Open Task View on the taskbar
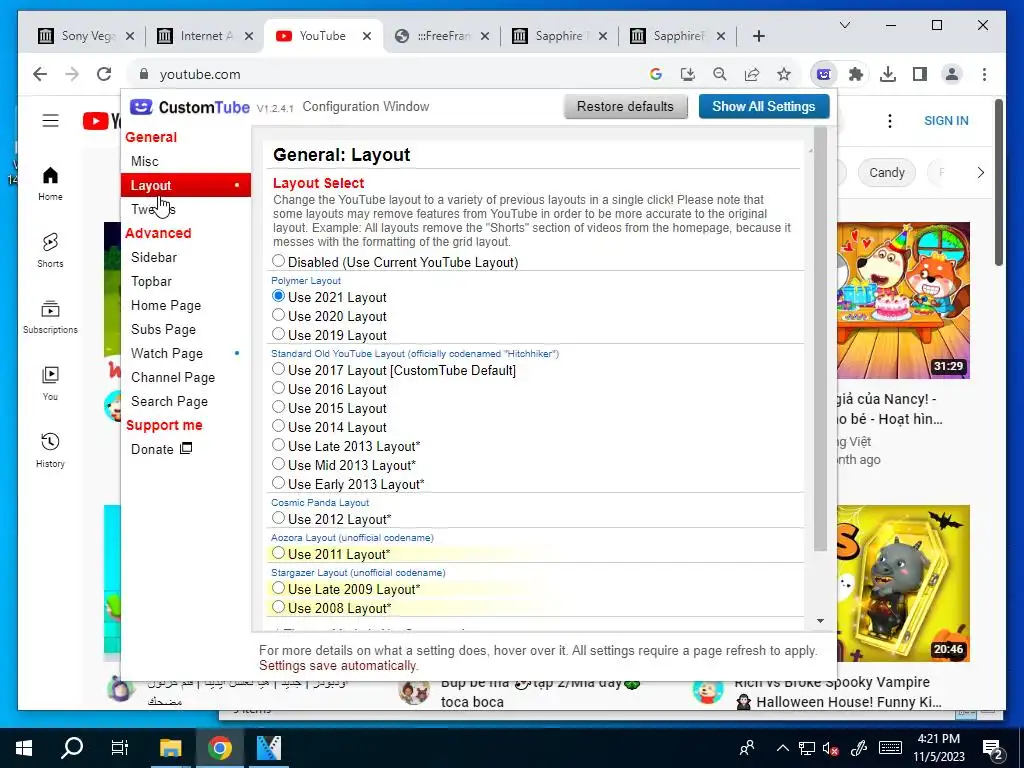This screenshot has width=1024, height=768. pos(120,748)
